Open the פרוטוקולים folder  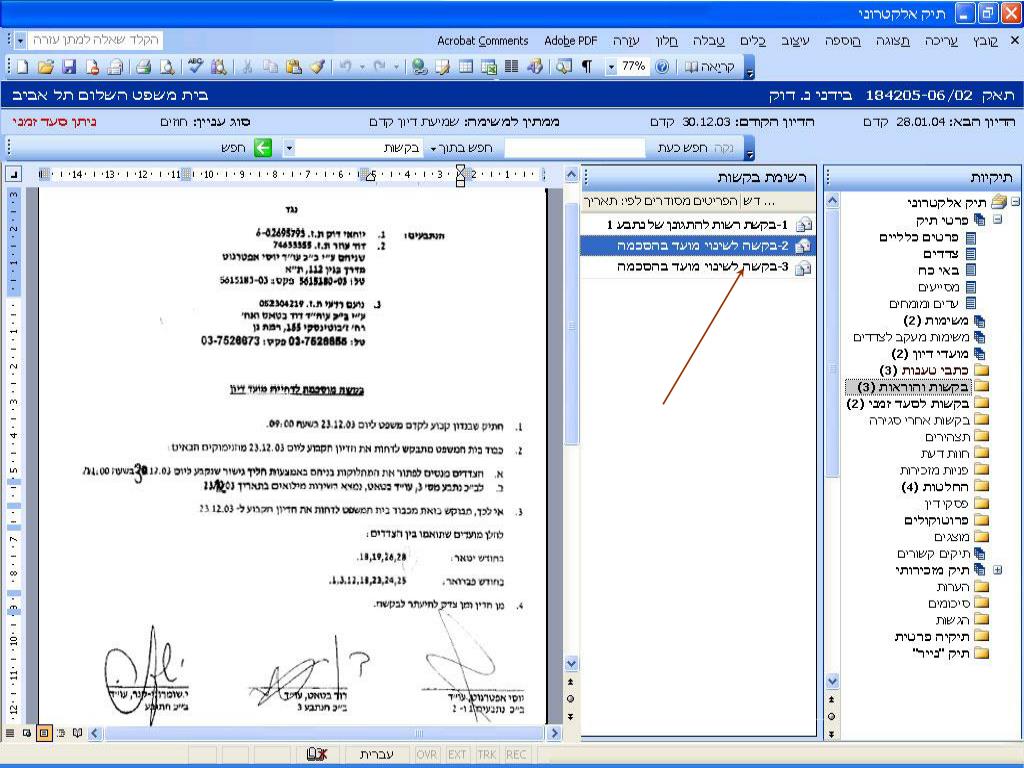pos(946,520)
